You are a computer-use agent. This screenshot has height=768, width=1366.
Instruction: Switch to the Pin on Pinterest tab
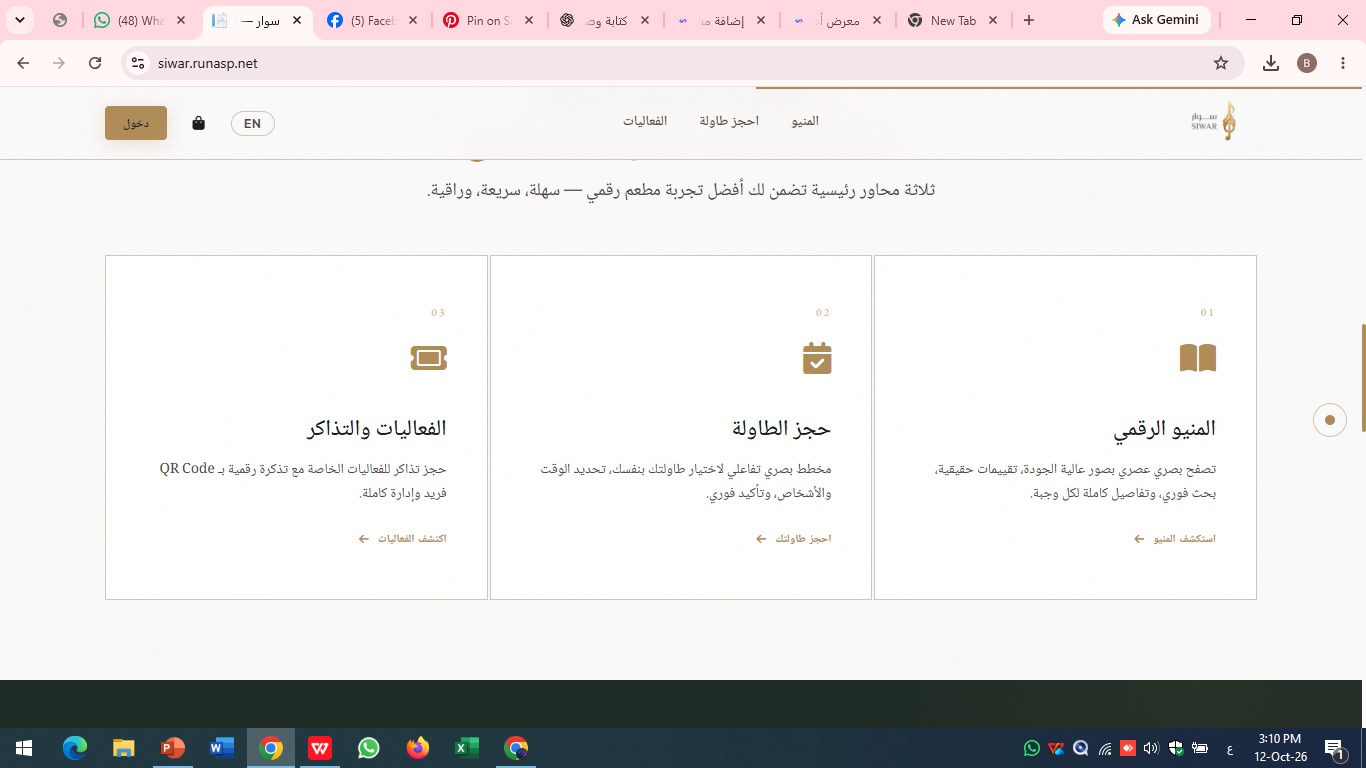click(490, 20)
